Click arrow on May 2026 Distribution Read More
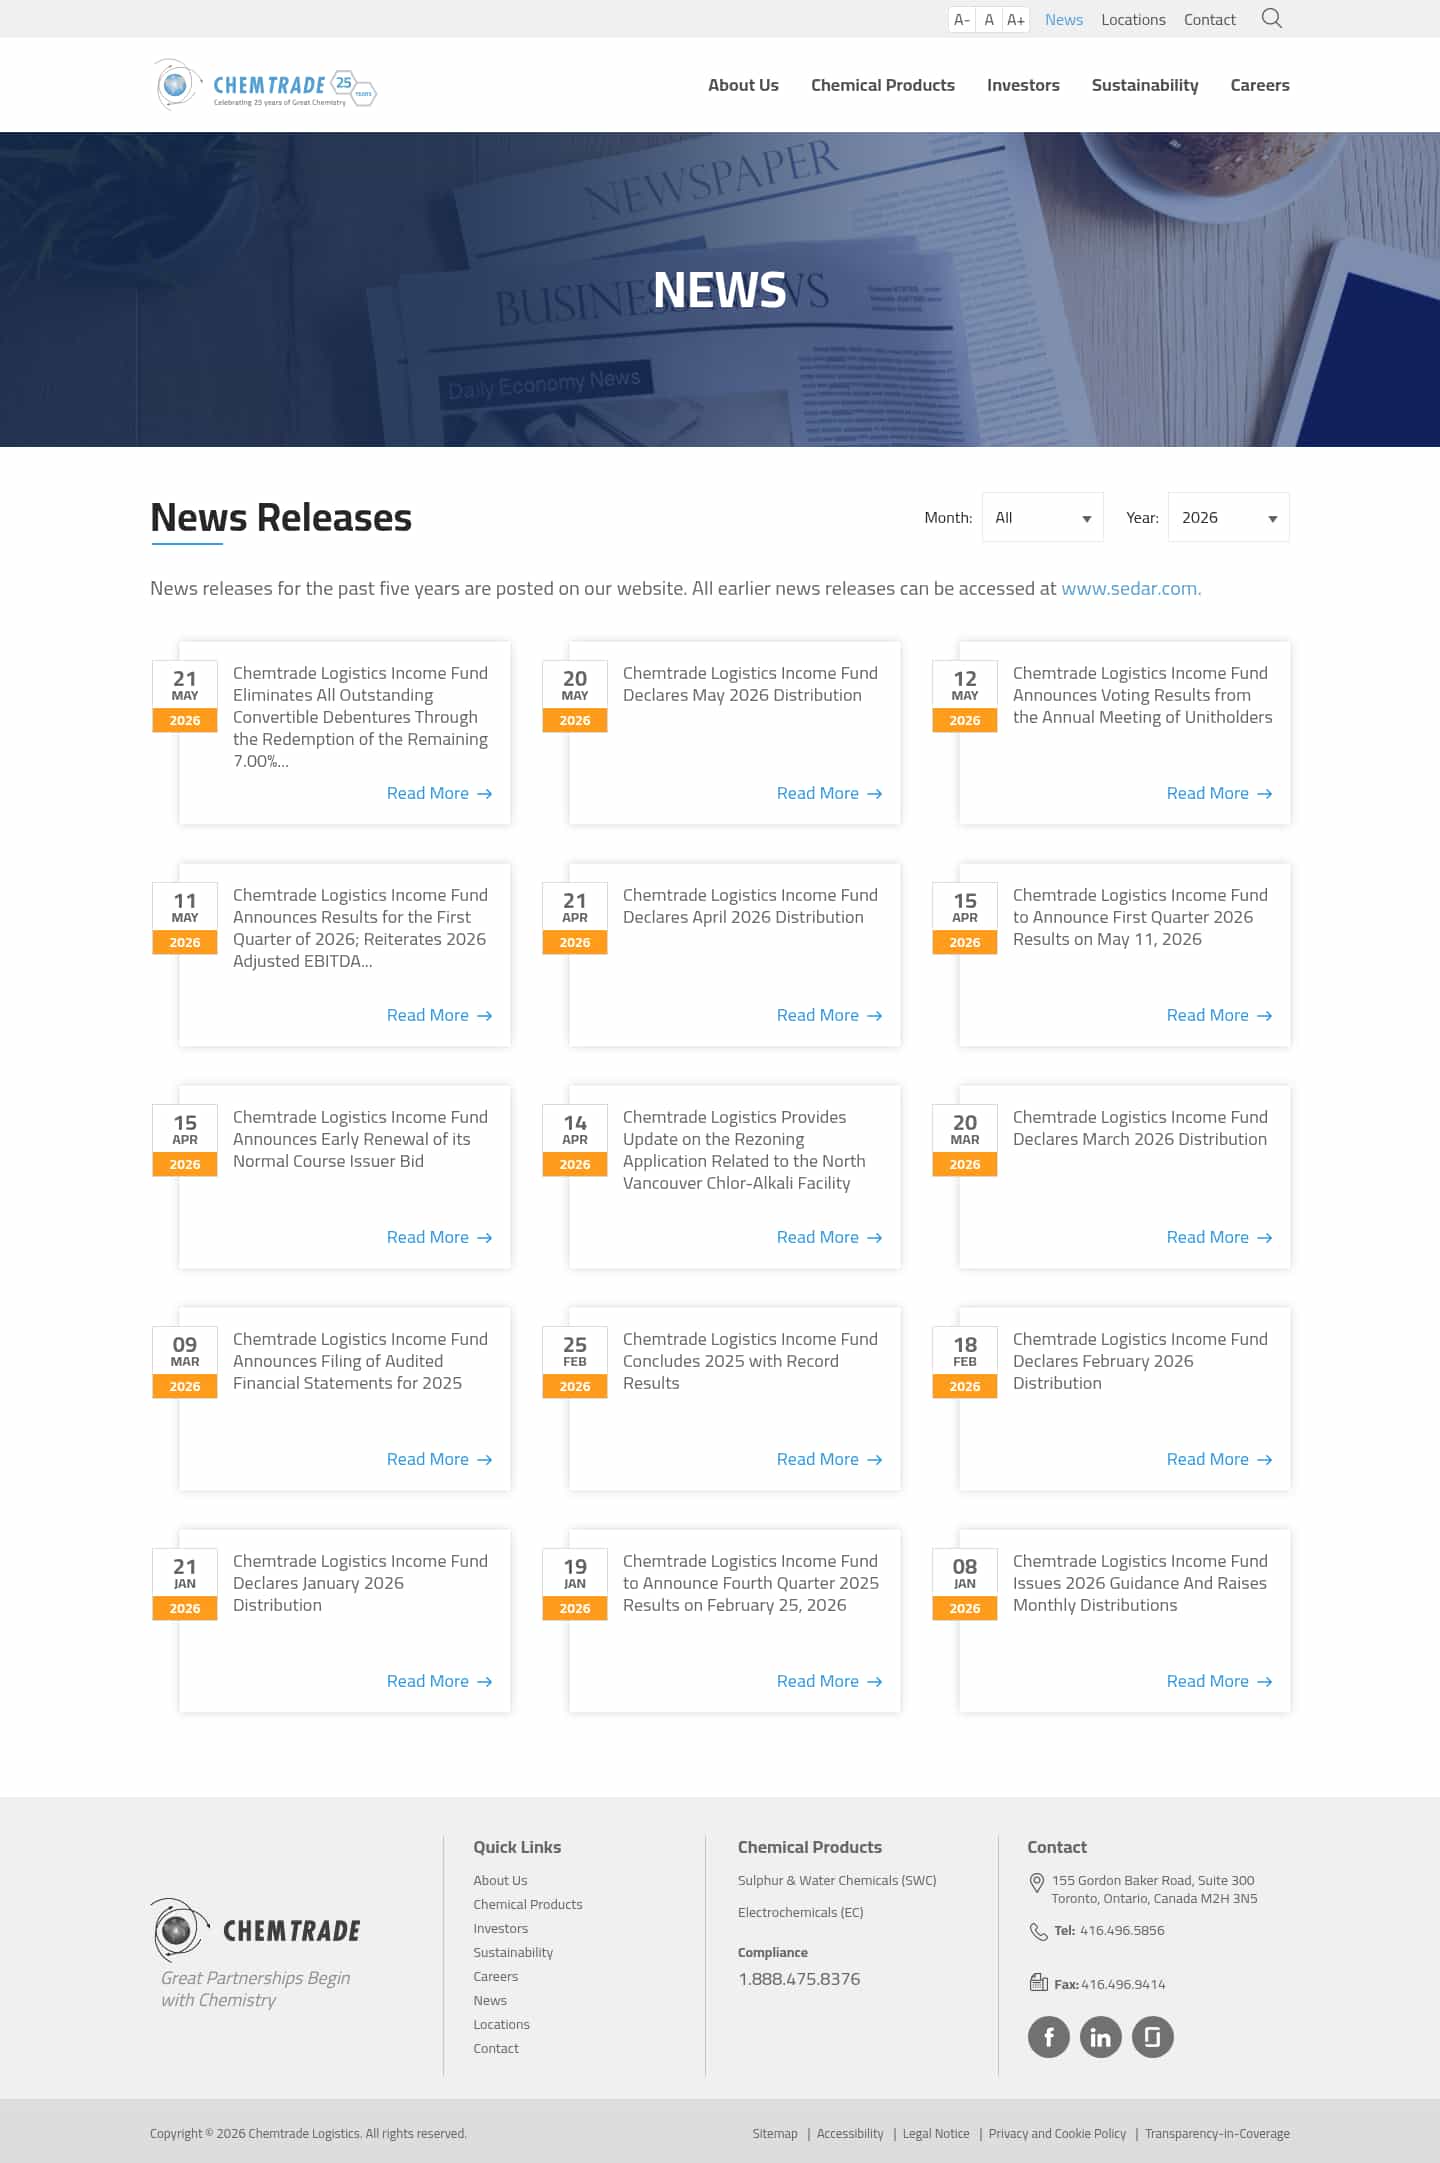Image resolution: width=1440 pixels, height=2163 pixels. coord(875,794)
